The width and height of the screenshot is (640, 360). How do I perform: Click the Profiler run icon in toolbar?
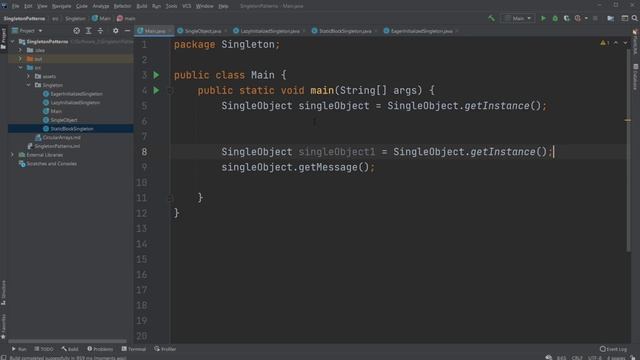578,18
